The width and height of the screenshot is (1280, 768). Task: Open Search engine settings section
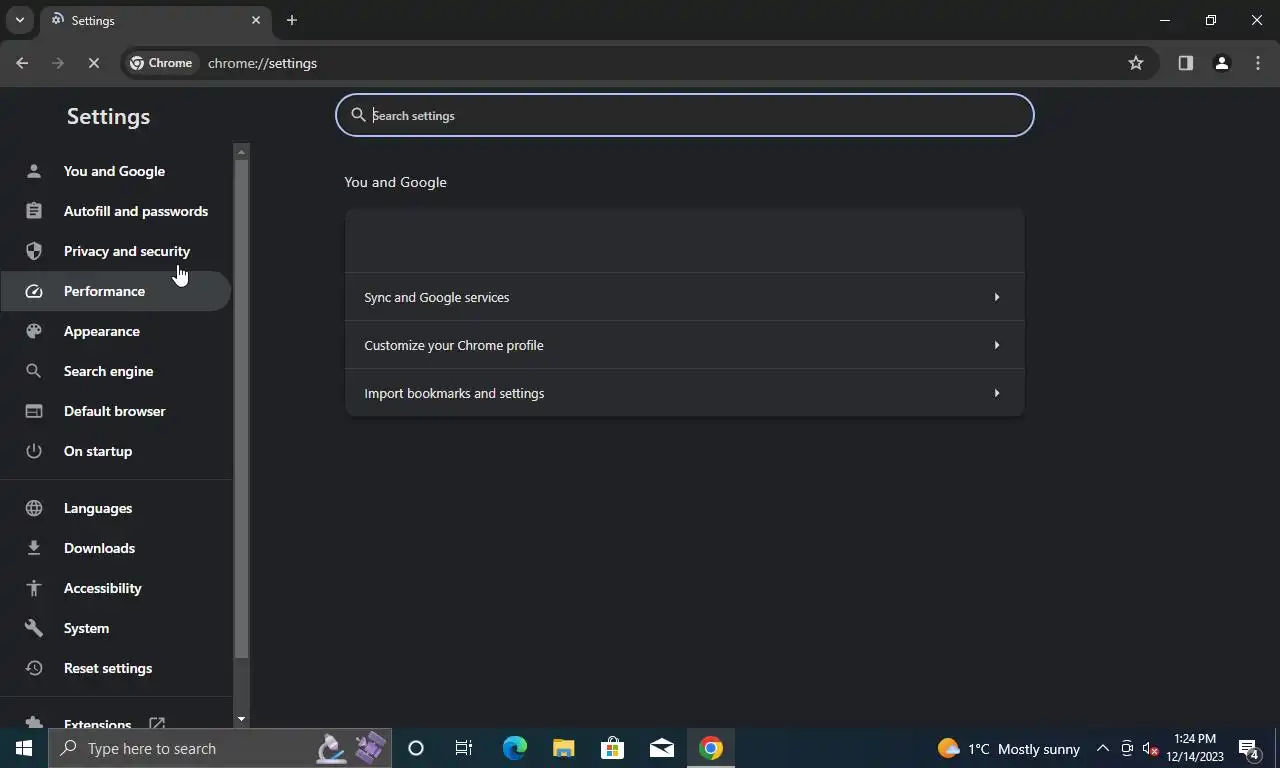click(115, 371)
